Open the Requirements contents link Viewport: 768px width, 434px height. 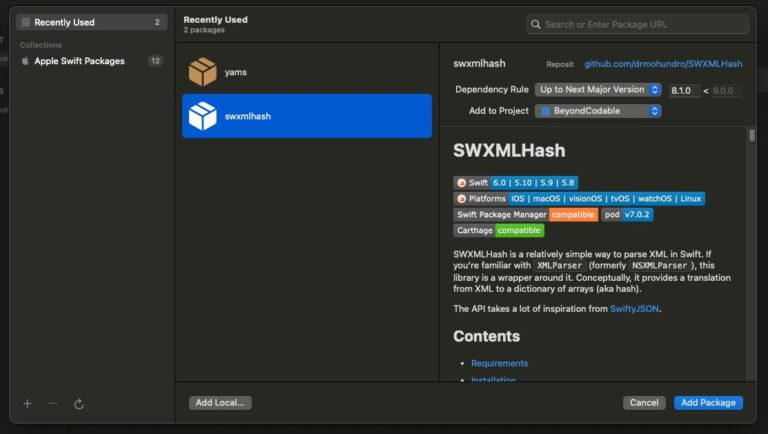coord(499,363)
